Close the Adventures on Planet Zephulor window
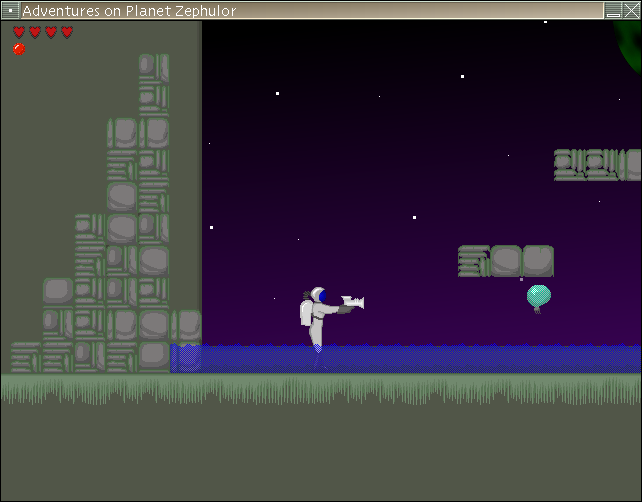Viewport: 642px width, 502px height. tap(631, 10)
